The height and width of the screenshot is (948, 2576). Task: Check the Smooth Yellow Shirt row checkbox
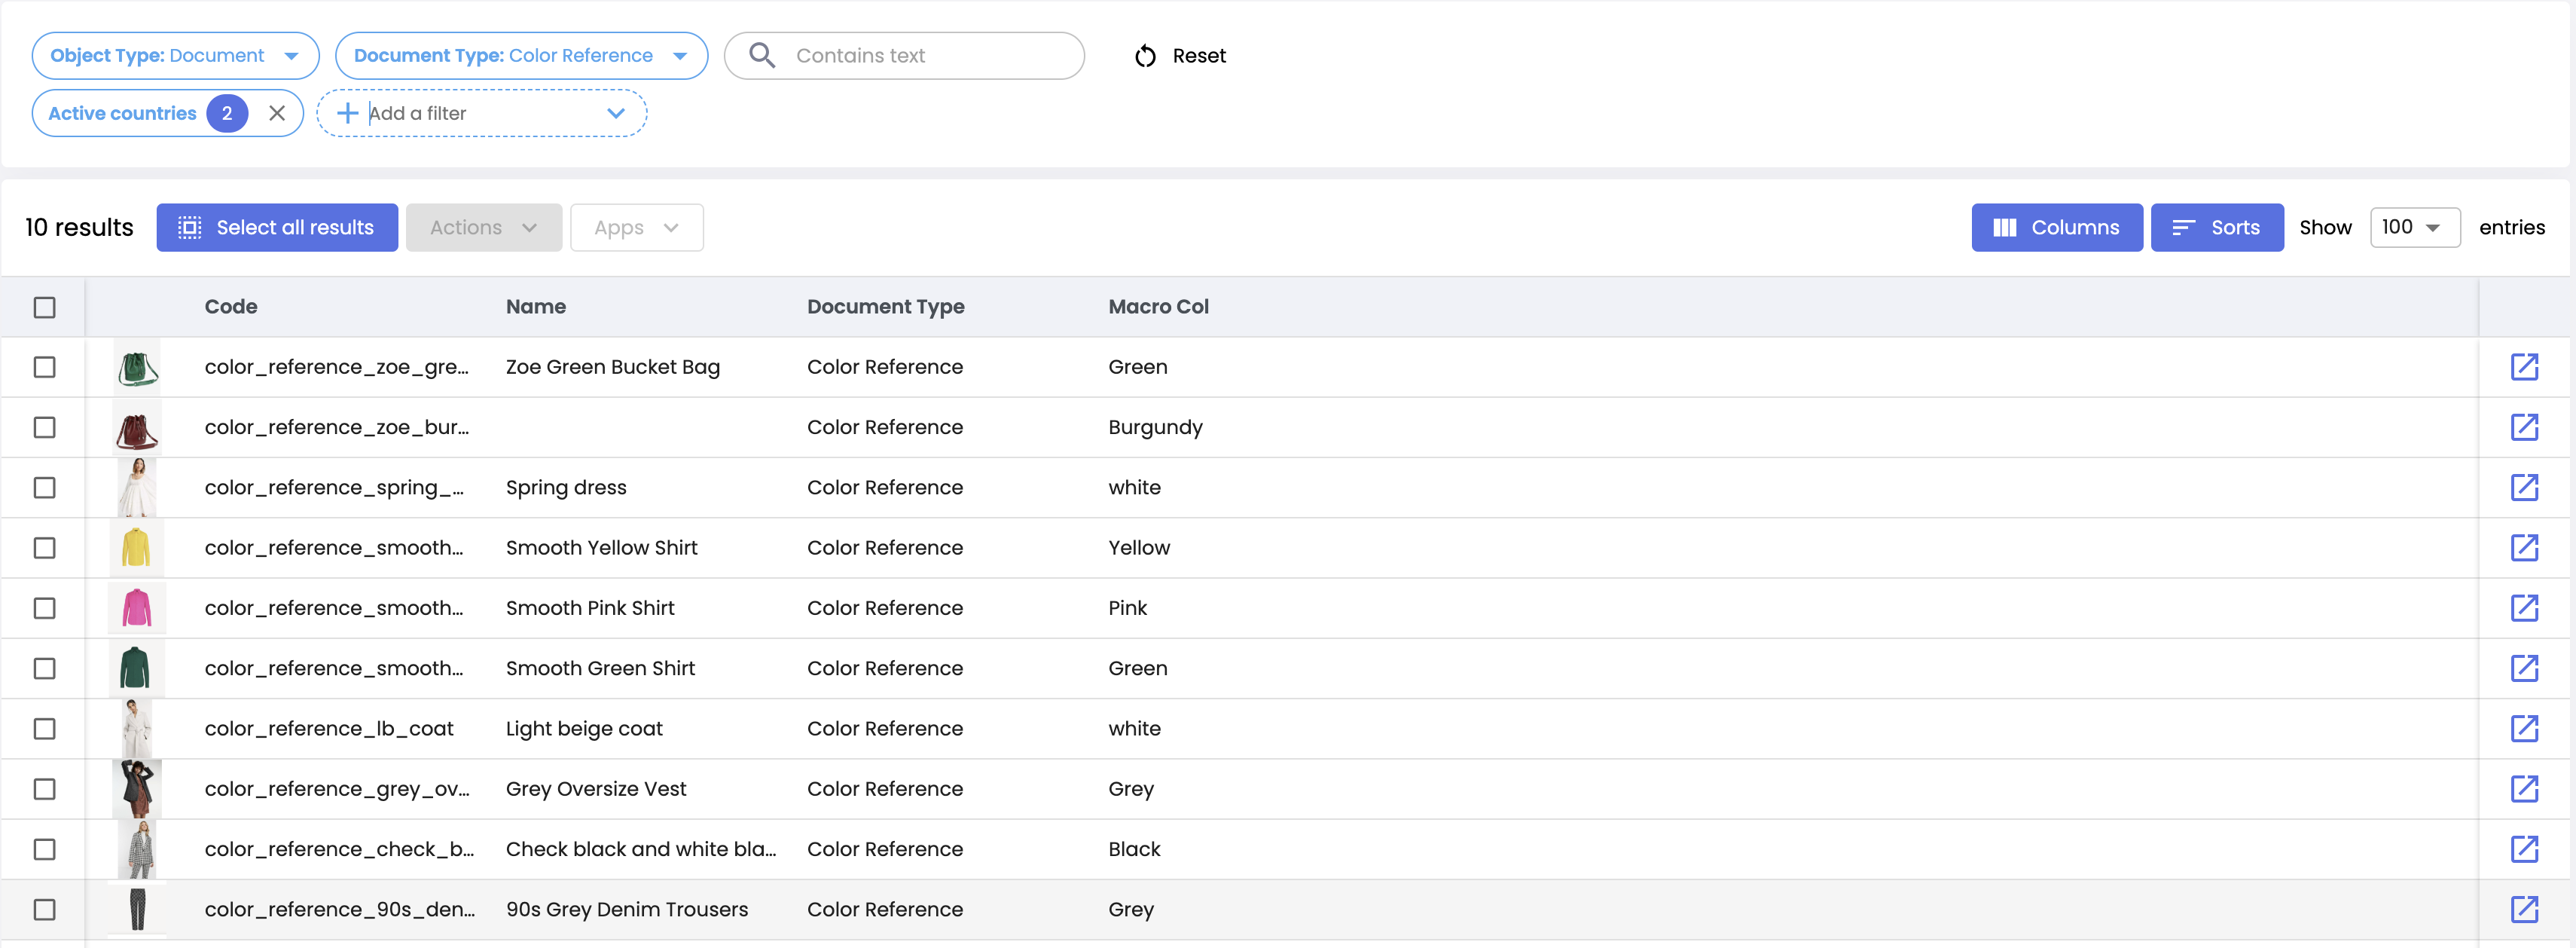44,548
